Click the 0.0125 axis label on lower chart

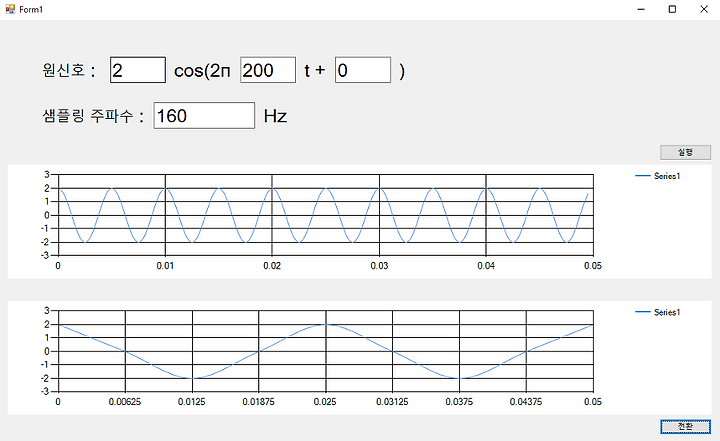point(191,402)
